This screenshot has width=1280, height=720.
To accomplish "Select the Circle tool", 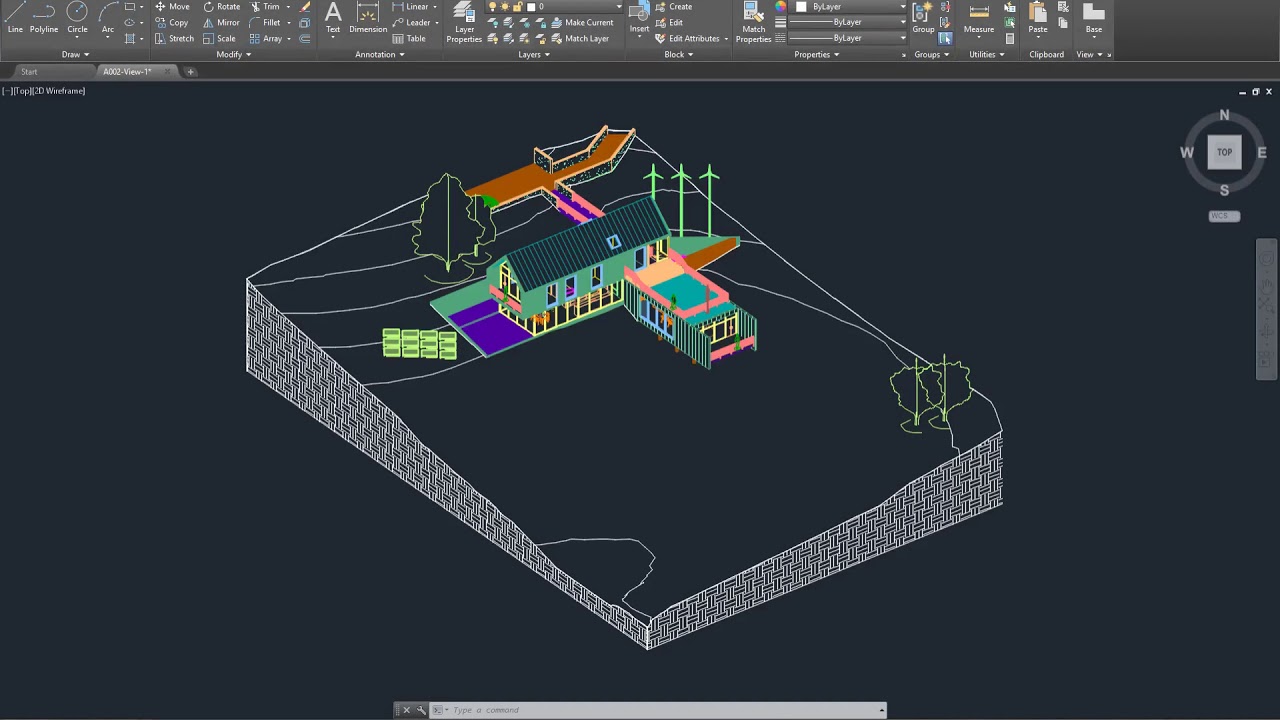I will click(77, 19).
